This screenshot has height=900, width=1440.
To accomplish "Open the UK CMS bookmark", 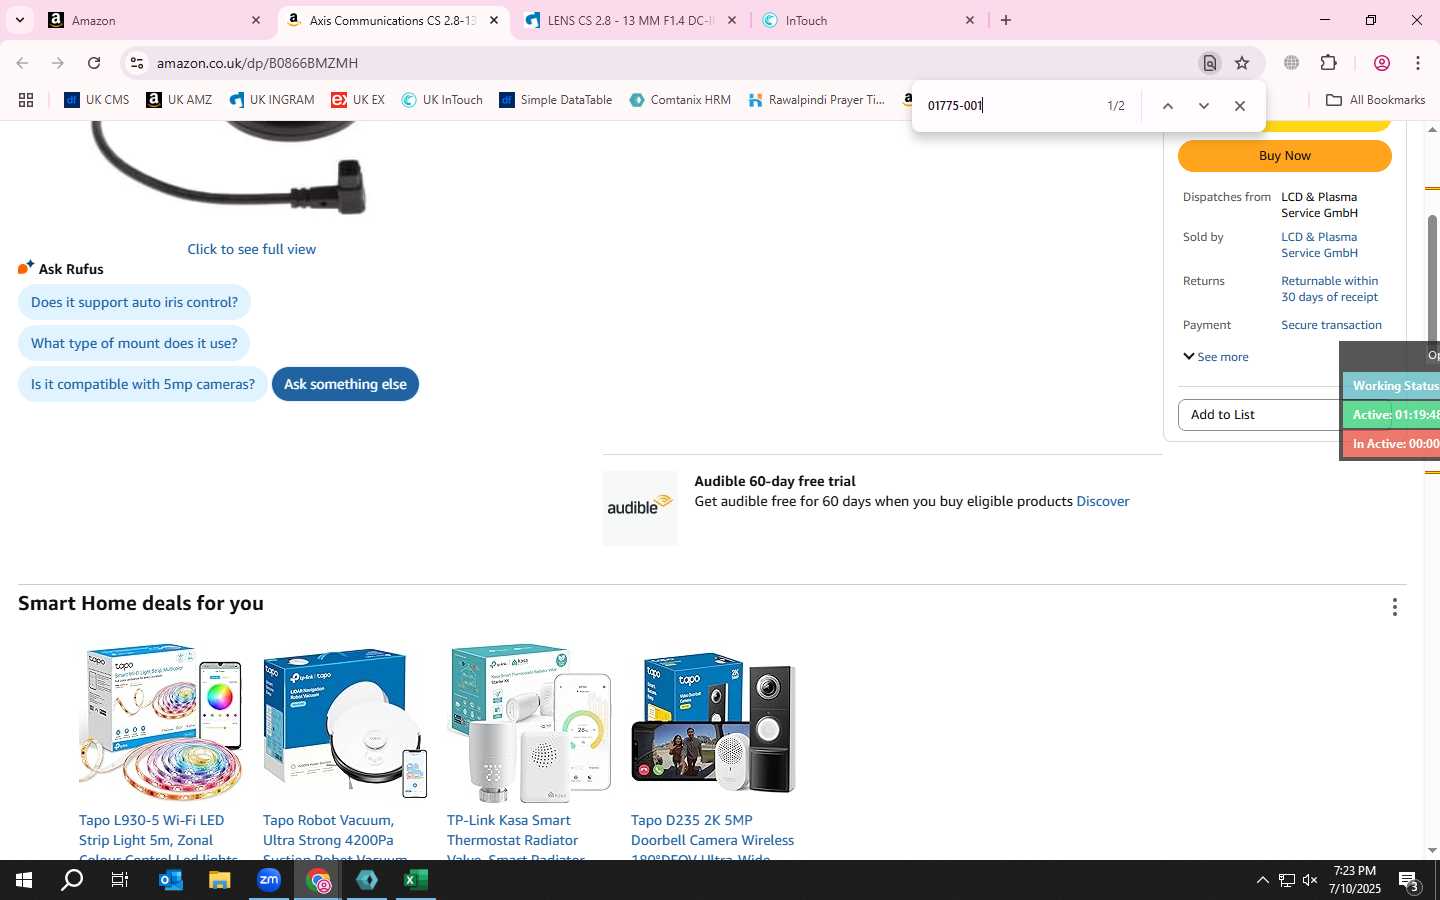I will click(97, 100).
